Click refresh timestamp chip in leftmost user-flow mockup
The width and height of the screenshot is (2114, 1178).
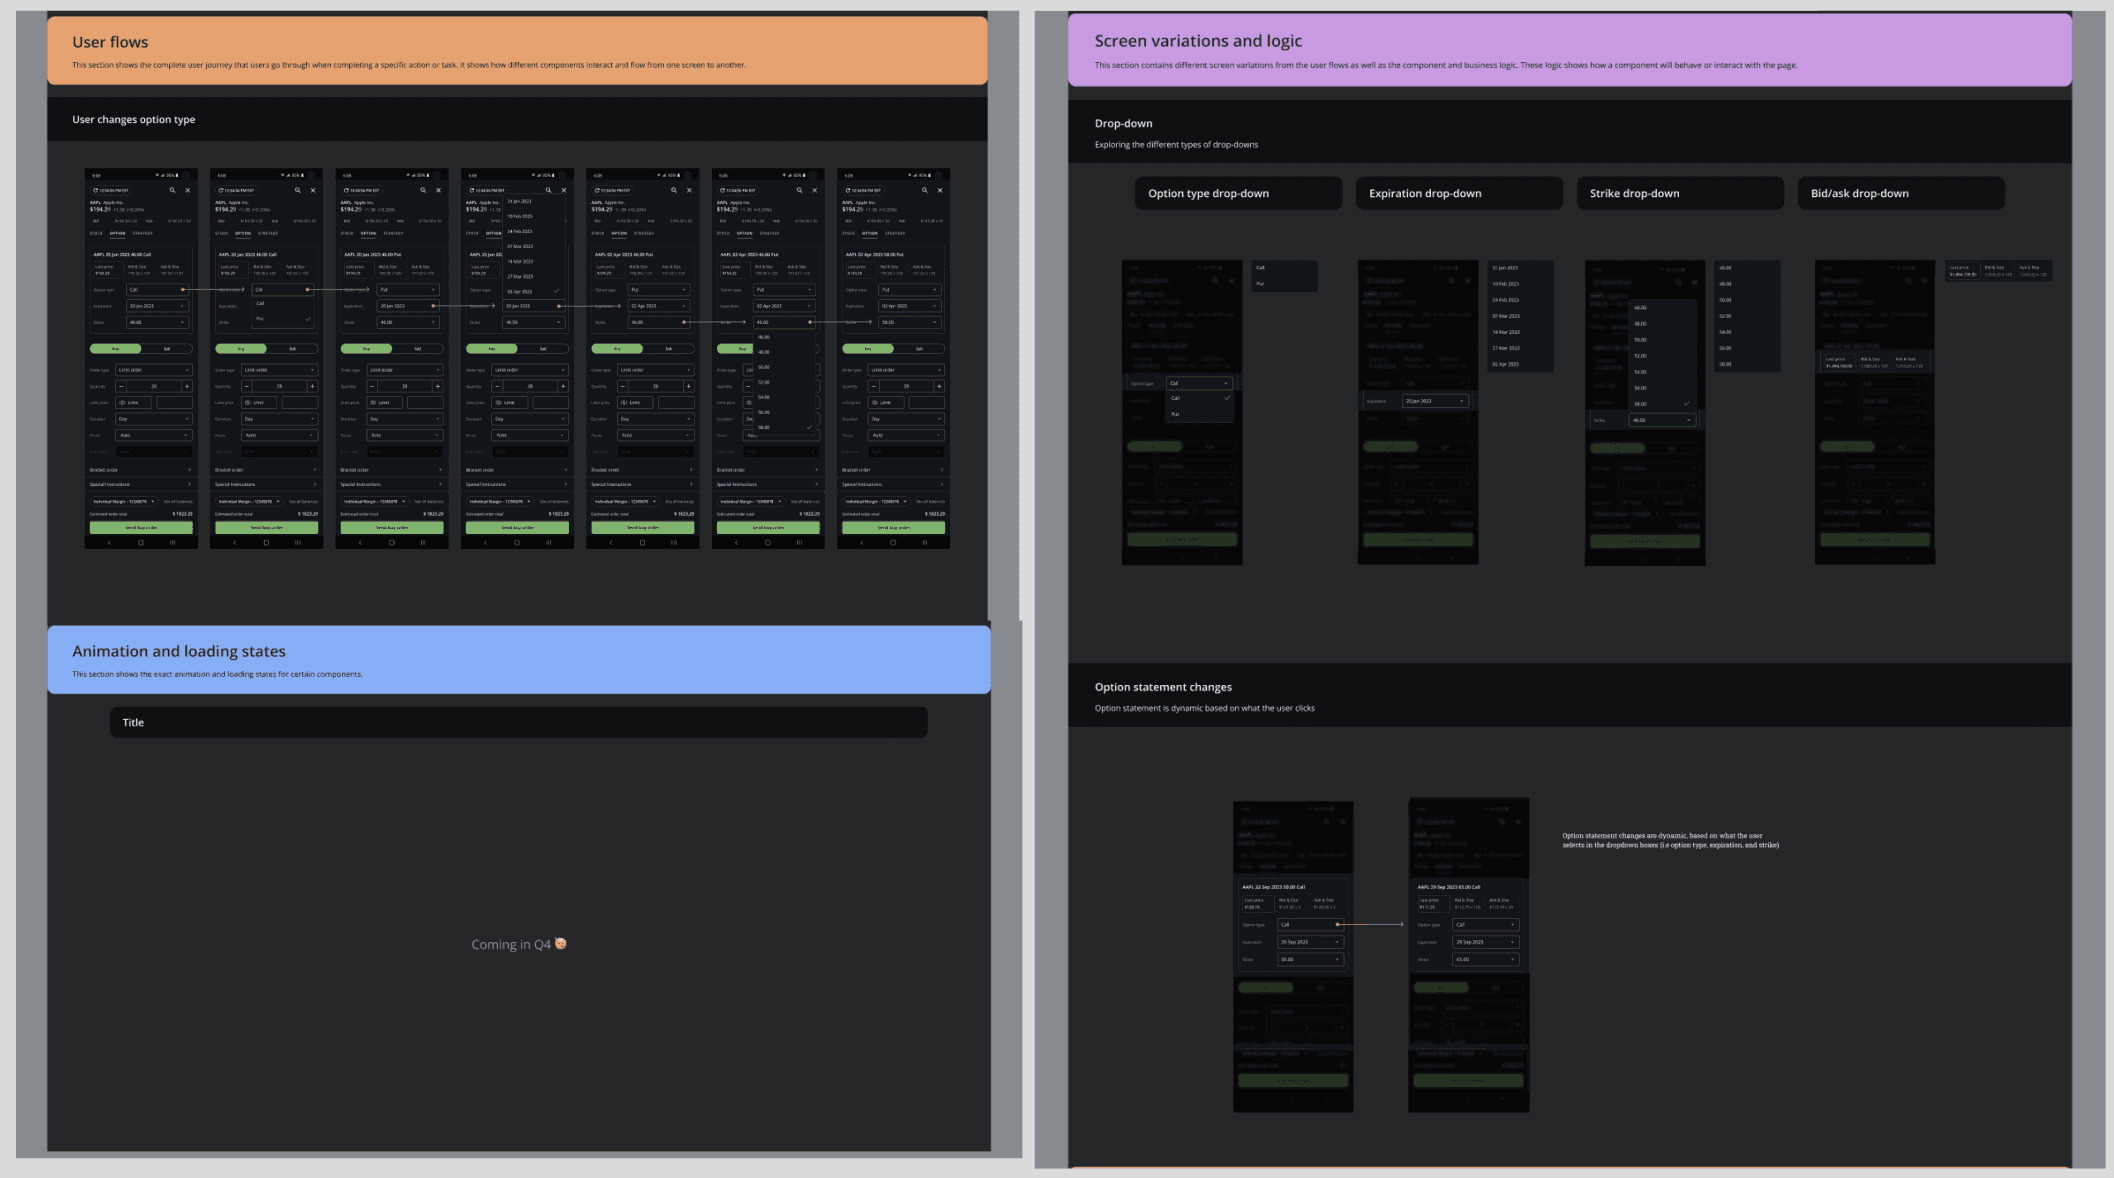[x=111, y=190]
